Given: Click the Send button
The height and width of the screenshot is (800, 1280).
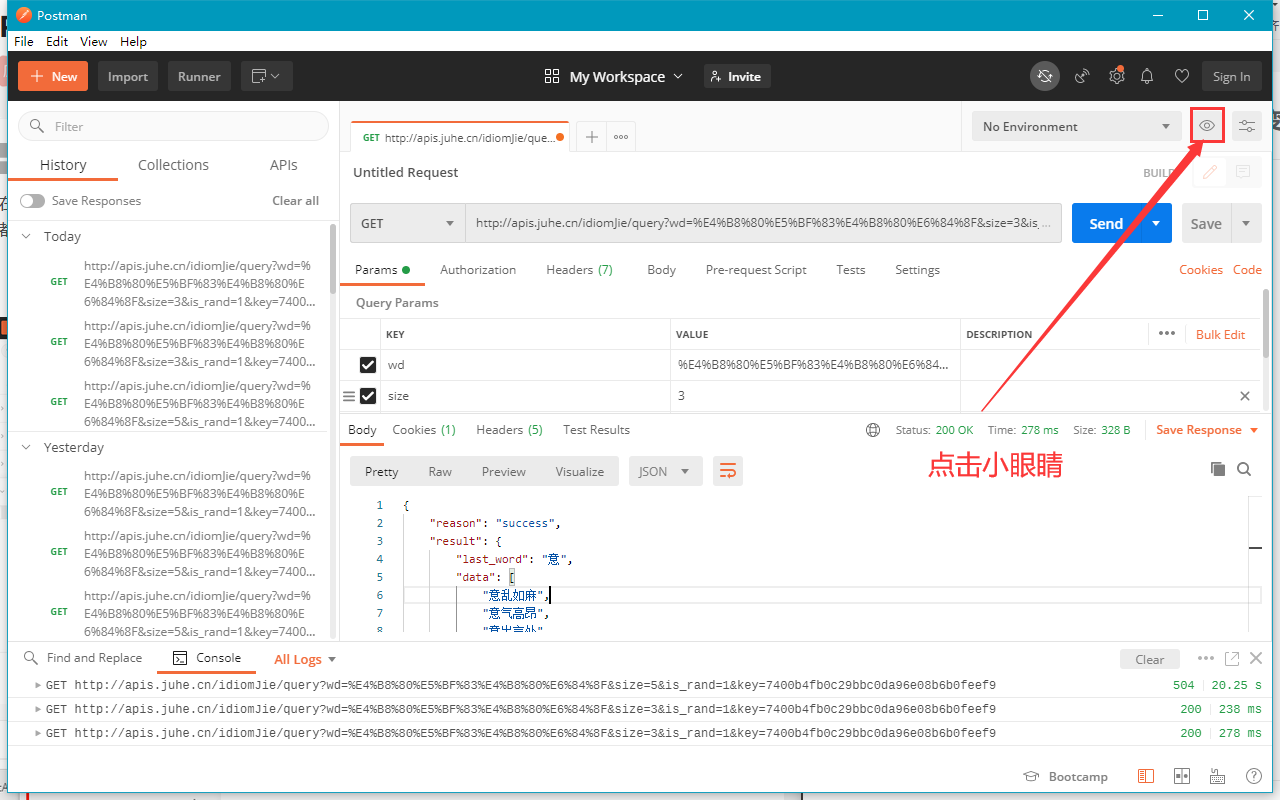Looking at the screenshot, I should click(x=1107, y=223).
